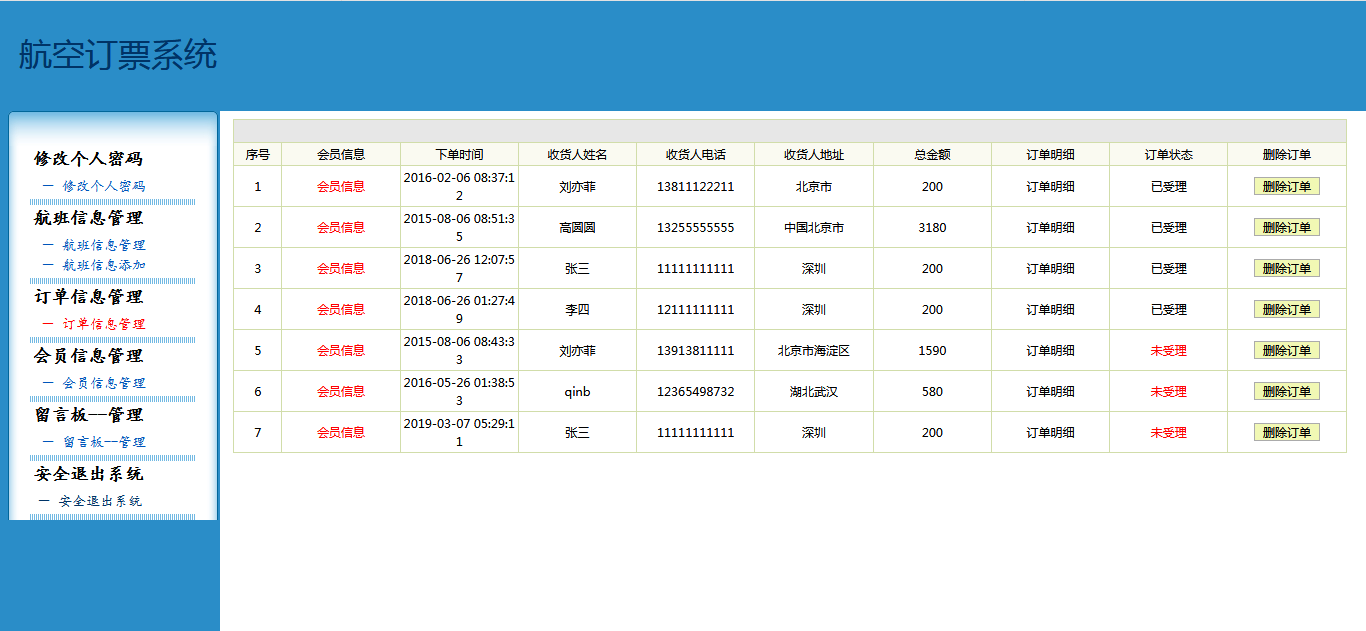Open 会员信息管理 sidebar link

[x=104, y=383]
